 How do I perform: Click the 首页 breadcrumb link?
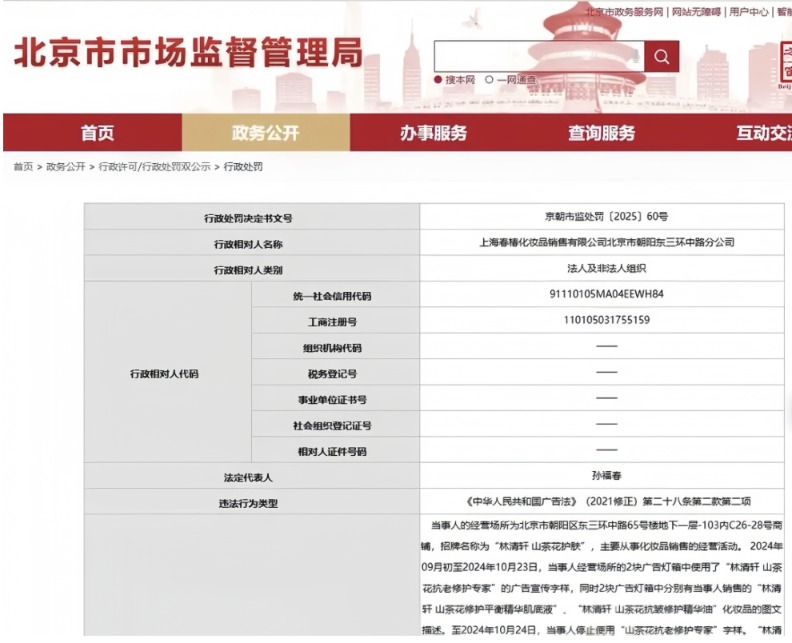click(x=23, y=167)
